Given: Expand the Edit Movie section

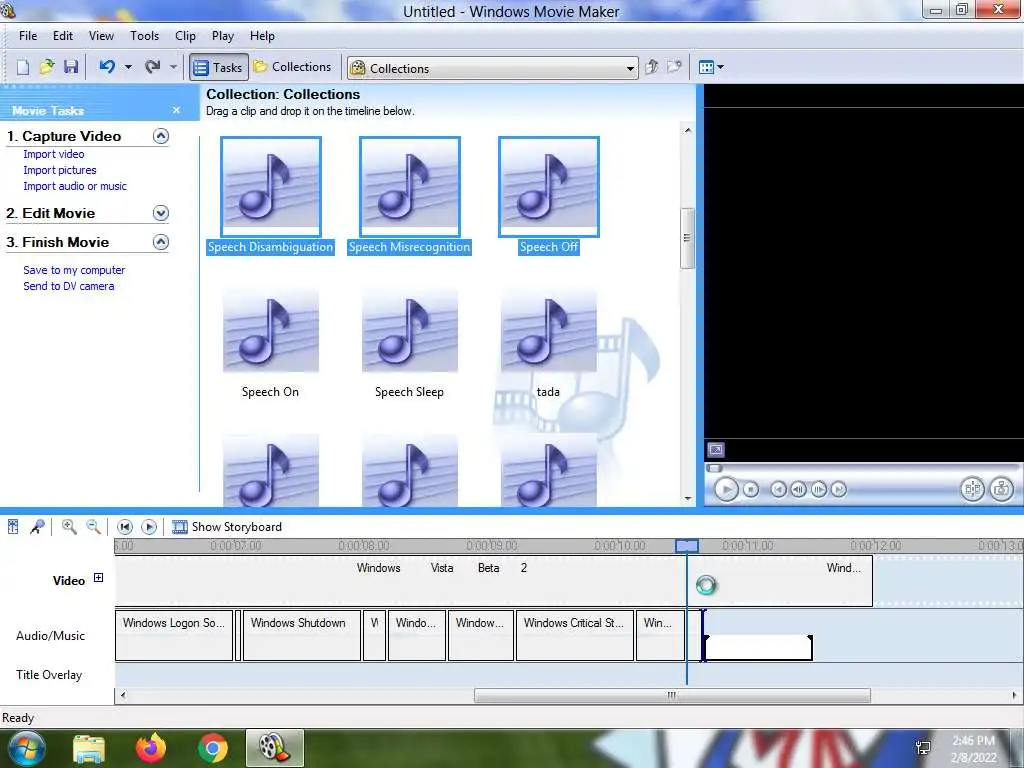Looking at the screenshot, I should coord(161,213).
